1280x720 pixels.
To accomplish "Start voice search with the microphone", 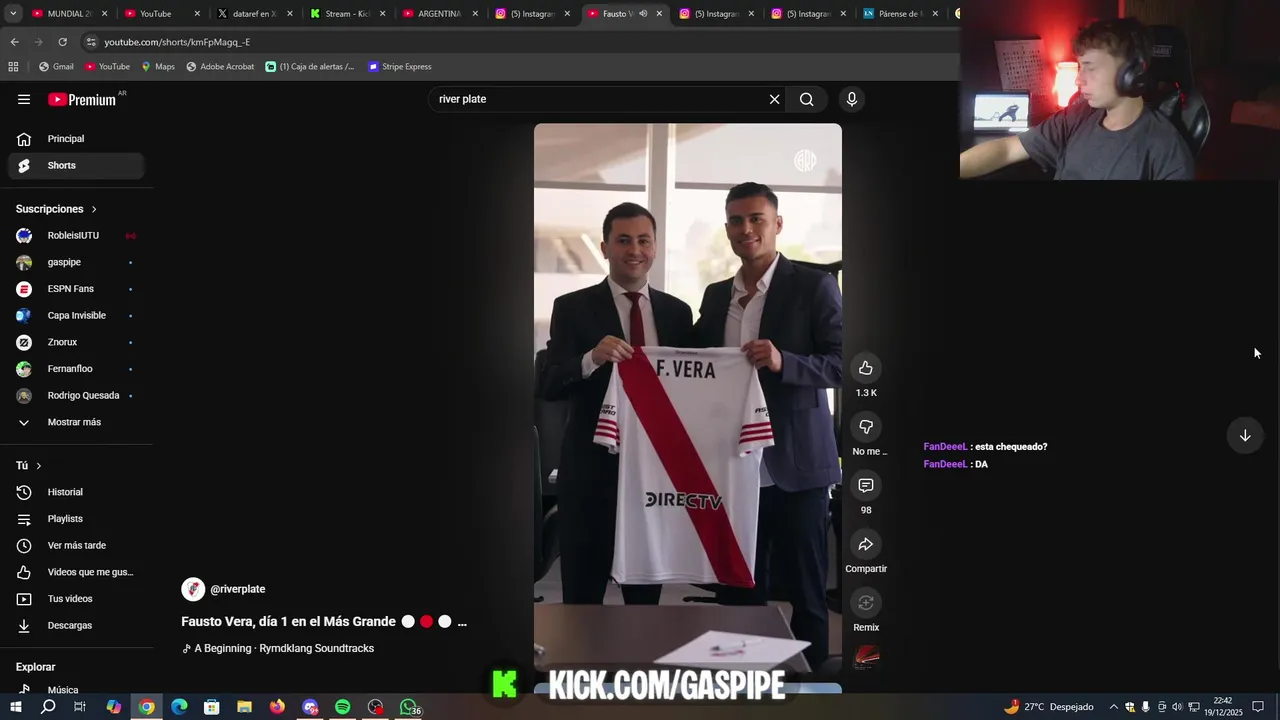I will pyautogui.click(x=852, y=99).
